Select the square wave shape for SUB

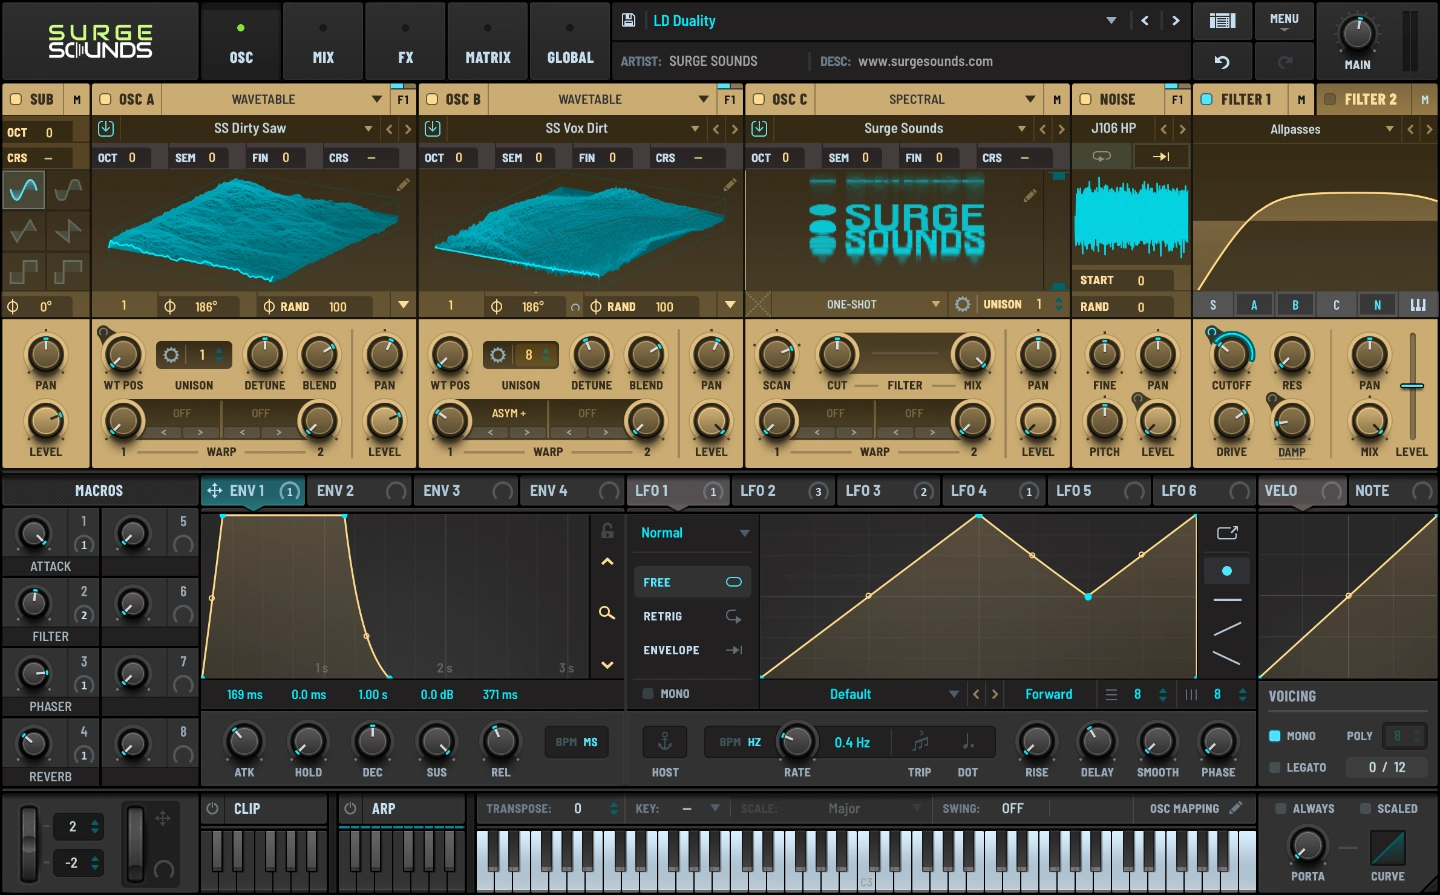(x=24, y=271)
